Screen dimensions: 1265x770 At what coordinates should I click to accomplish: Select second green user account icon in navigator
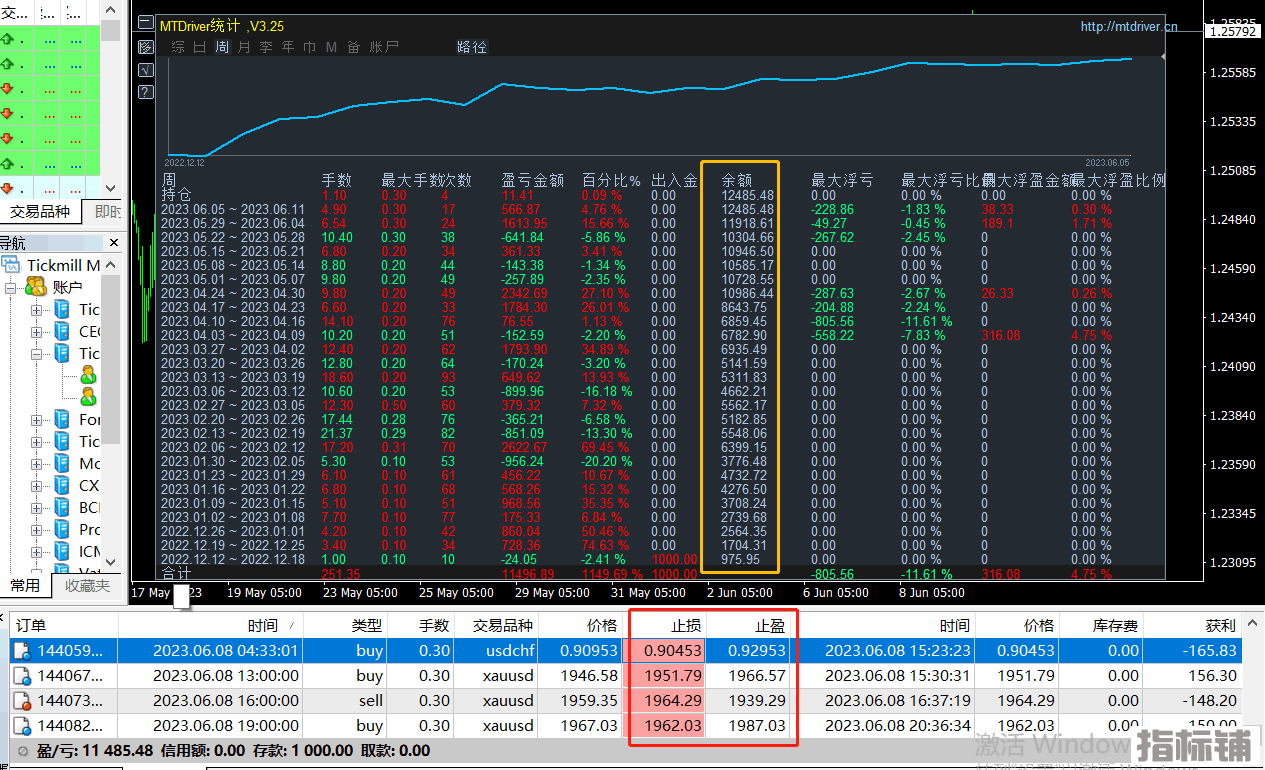coord(88,397)
